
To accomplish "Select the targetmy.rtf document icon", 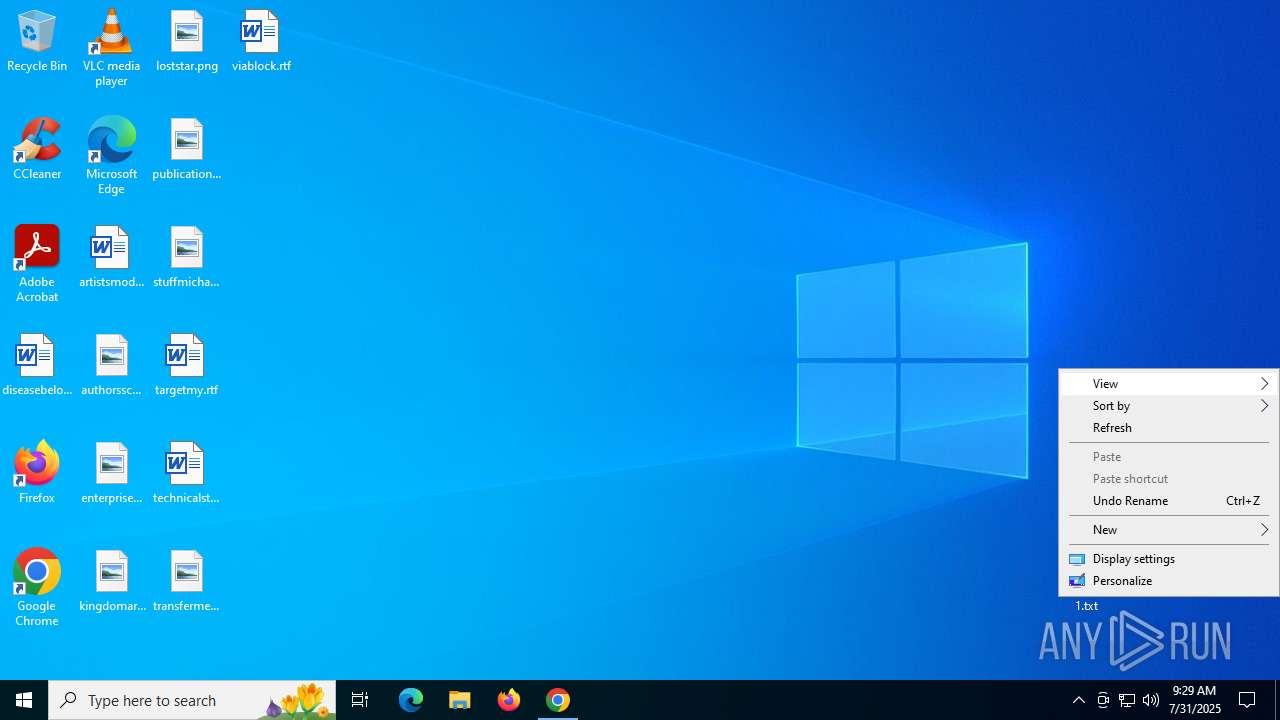I will coord(187,366).
